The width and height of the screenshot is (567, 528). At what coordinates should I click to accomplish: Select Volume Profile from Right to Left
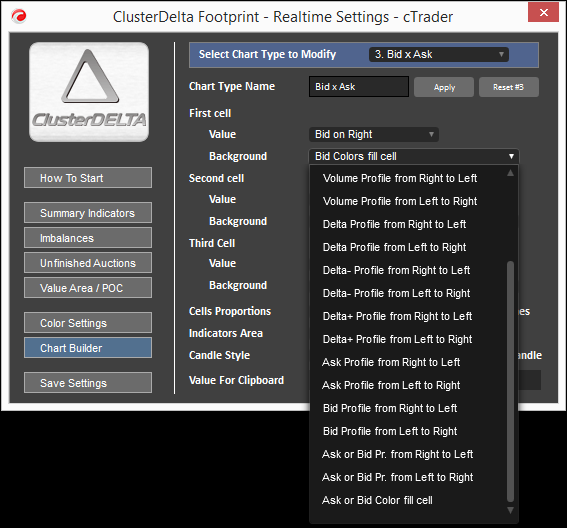[408, 178]
